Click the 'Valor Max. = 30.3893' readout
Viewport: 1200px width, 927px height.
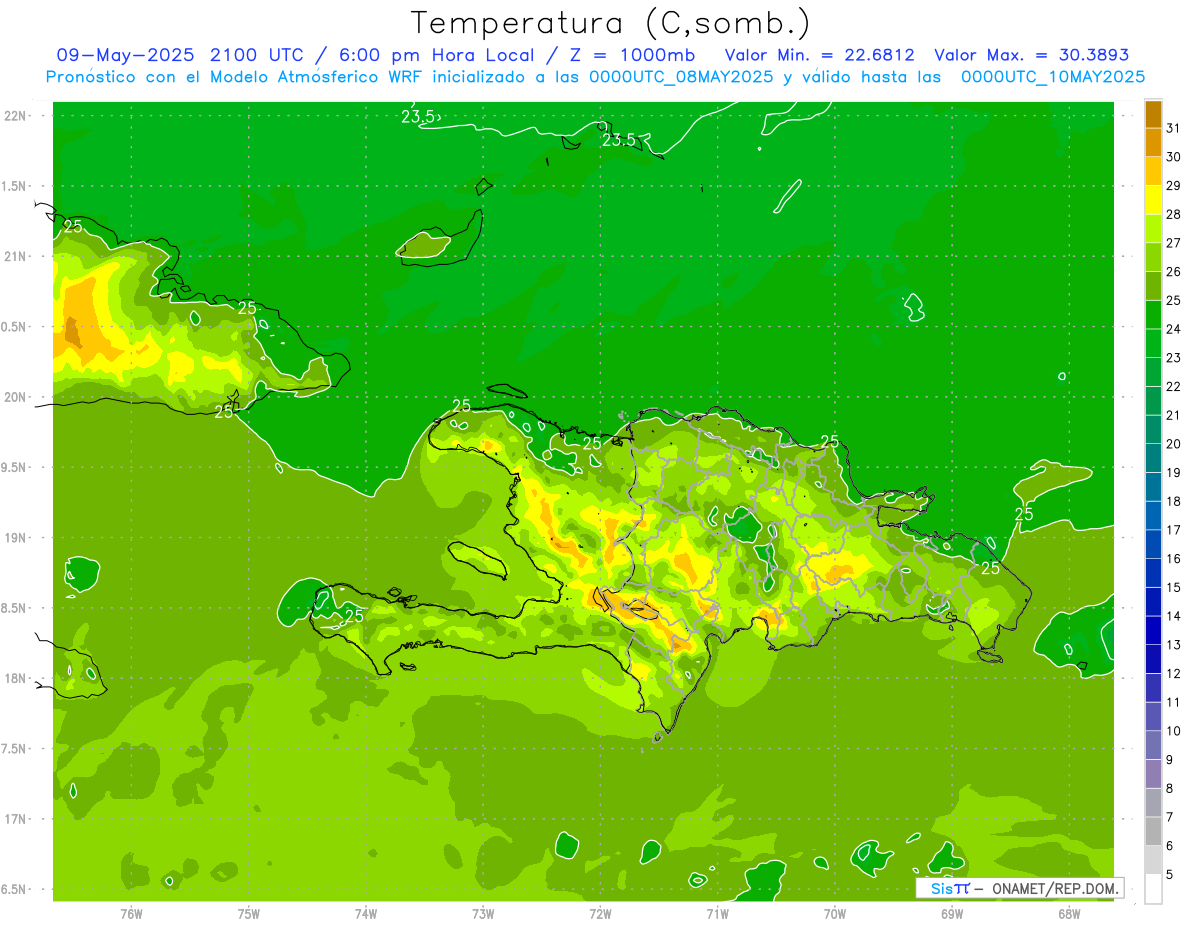pos(1031,55)
